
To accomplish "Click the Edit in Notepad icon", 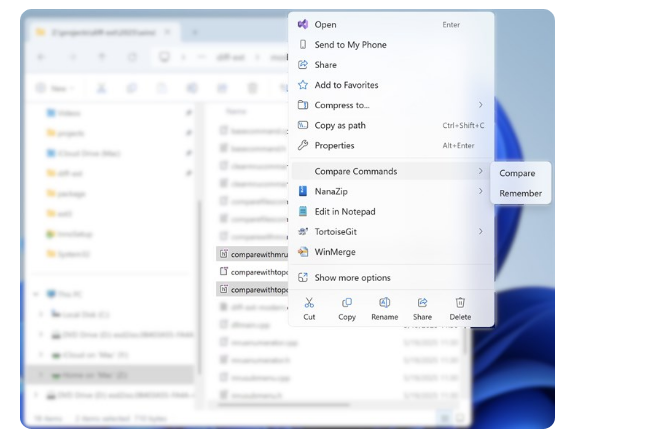I will click(x=303, y=211).
